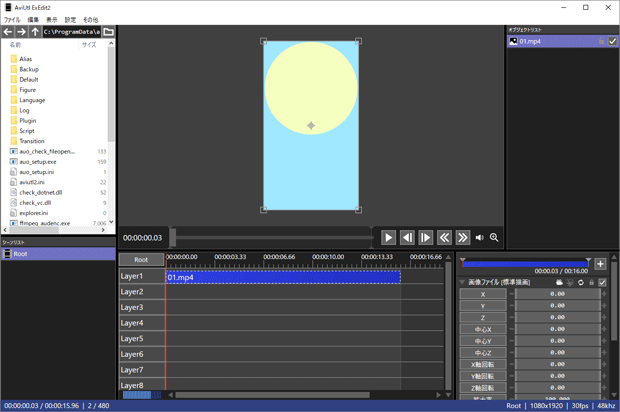Click the preview zoom magnifier icon
This screenshot has height=412, width=620.
point(494,237)
